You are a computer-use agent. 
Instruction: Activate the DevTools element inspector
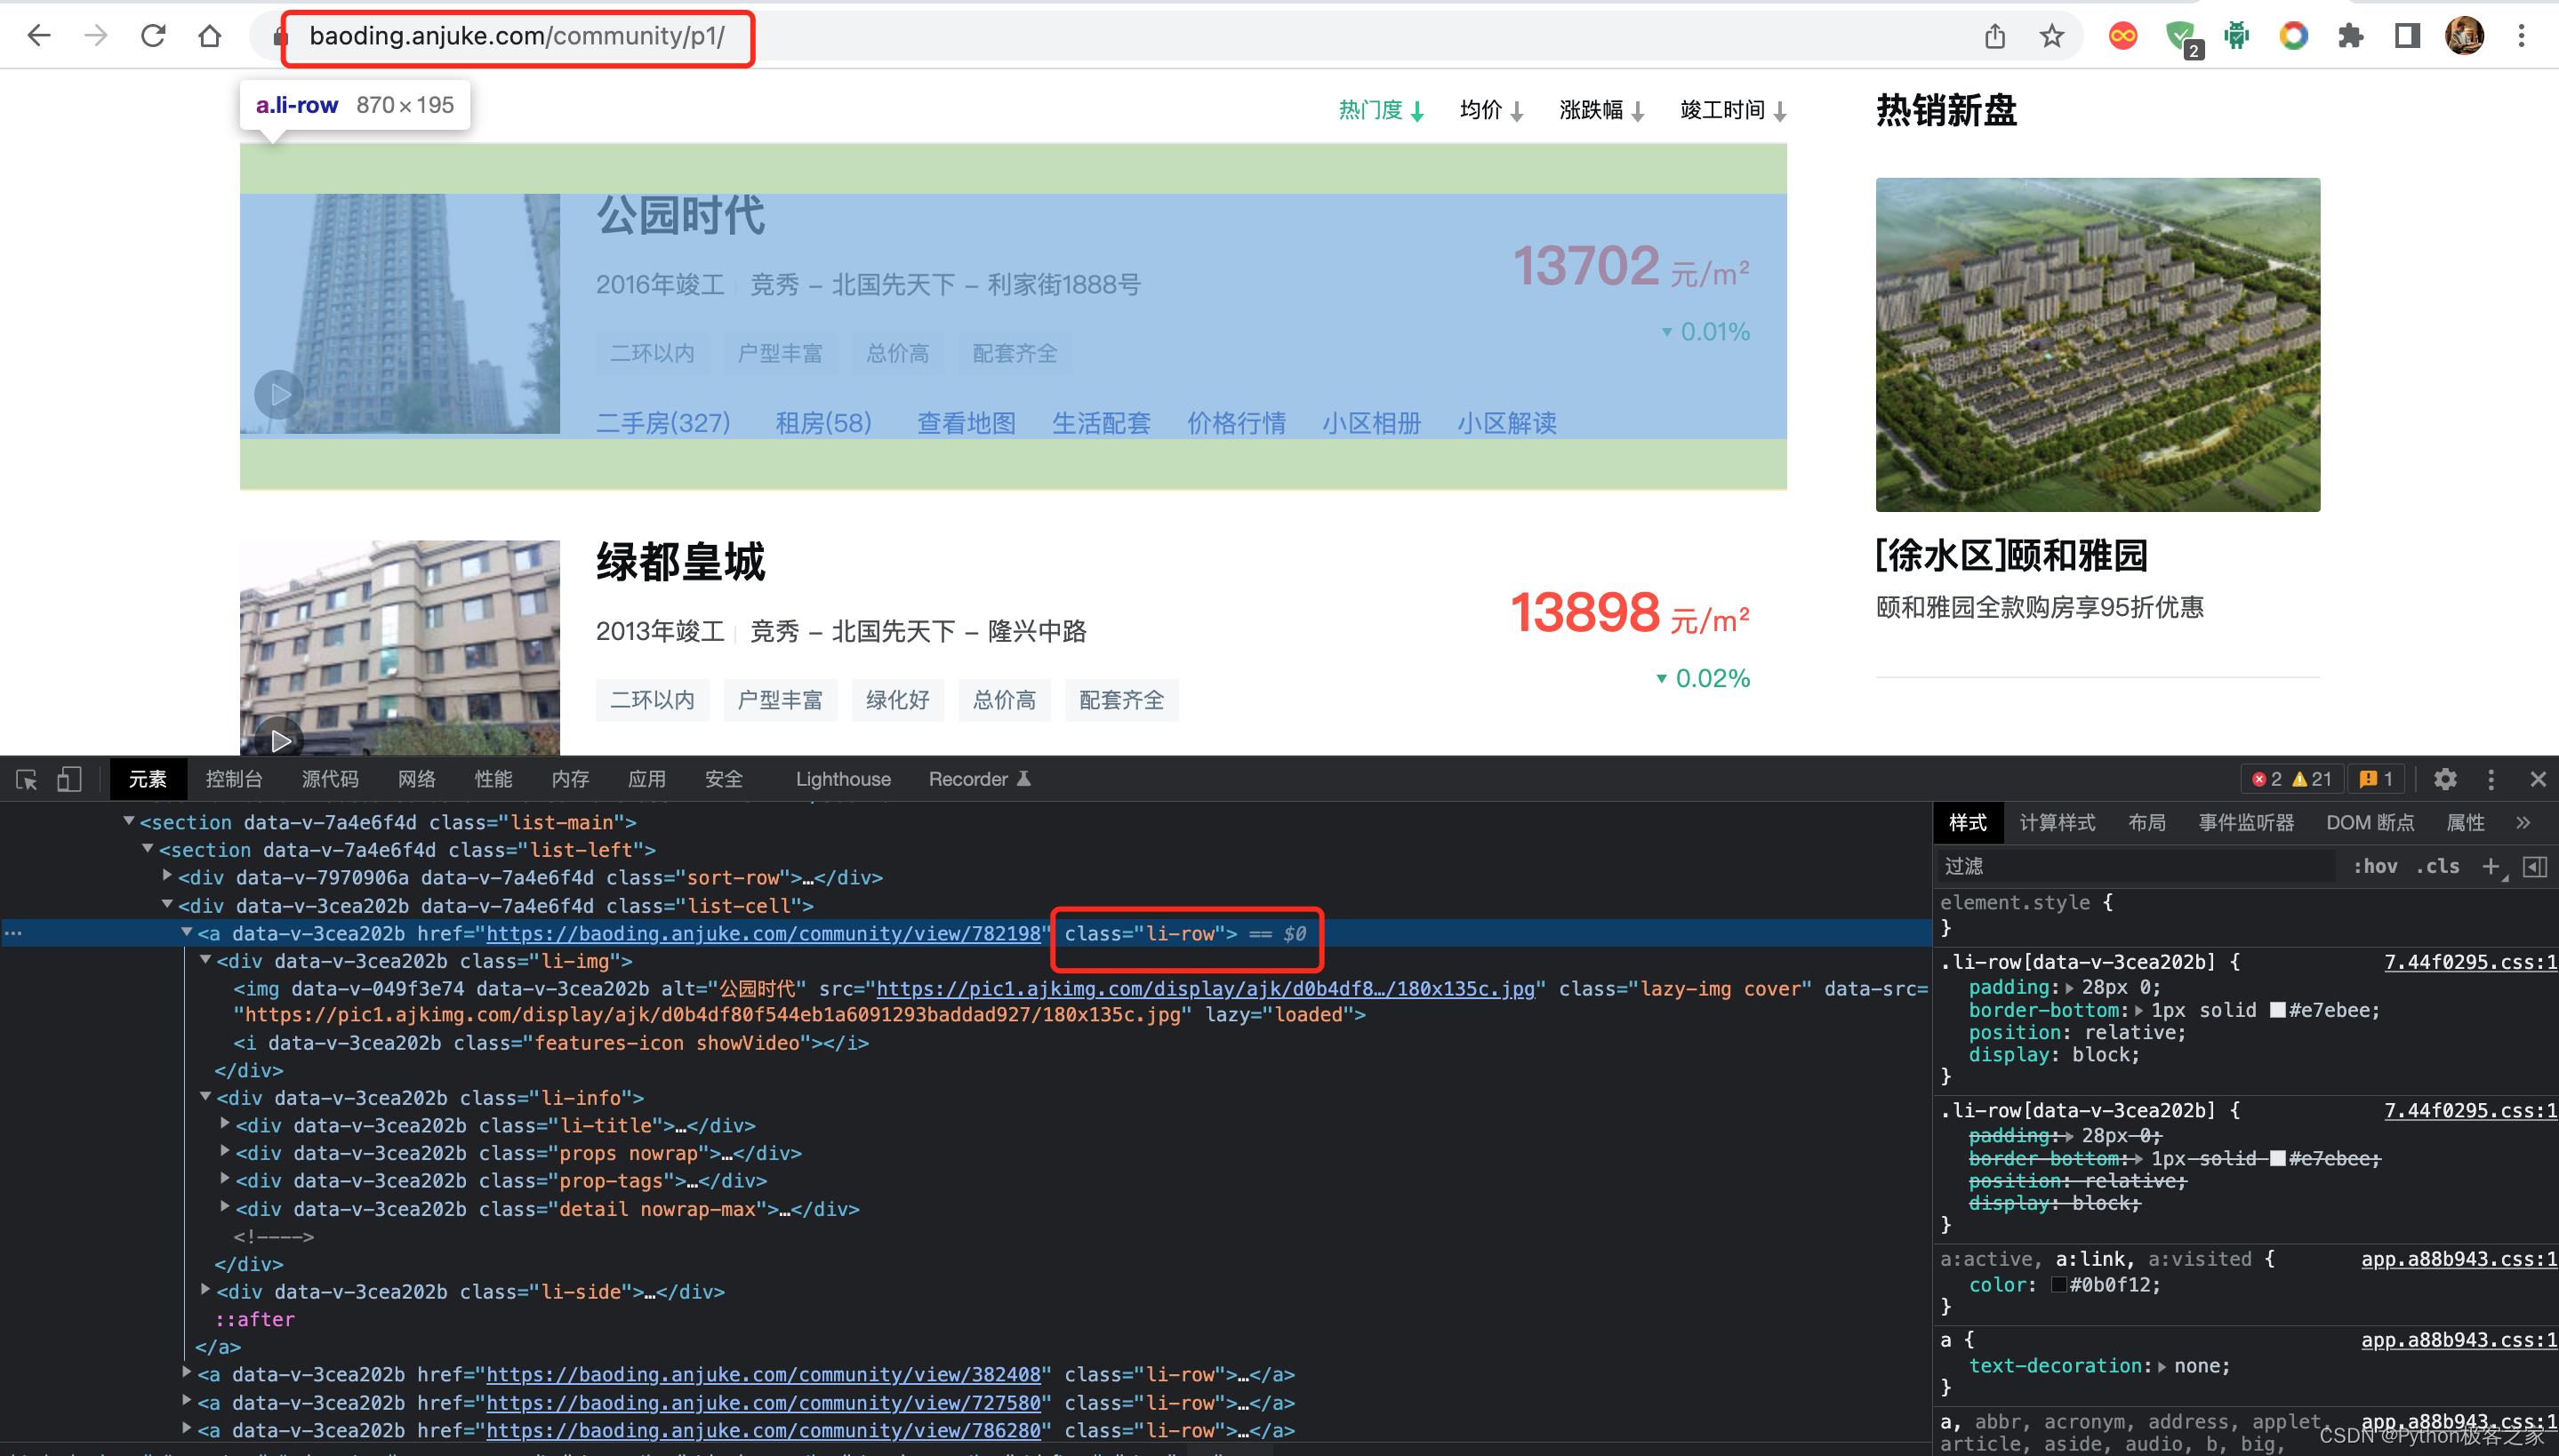click(27, 780)
